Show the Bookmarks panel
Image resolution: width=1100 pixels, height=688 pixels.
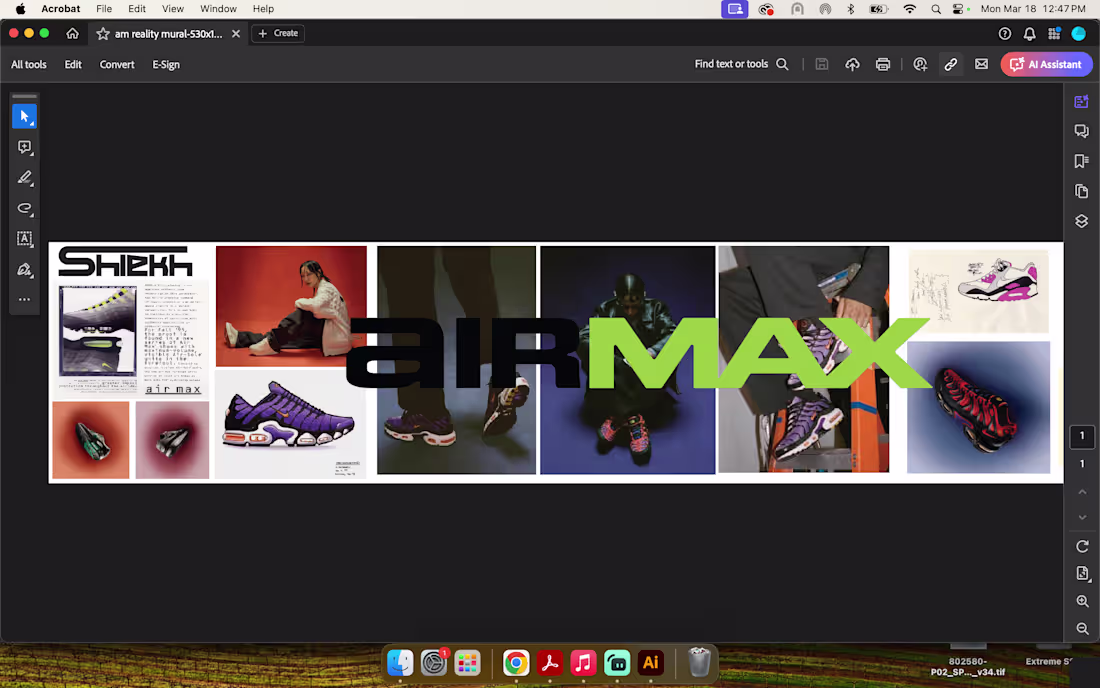click(x=1081, y=161)
